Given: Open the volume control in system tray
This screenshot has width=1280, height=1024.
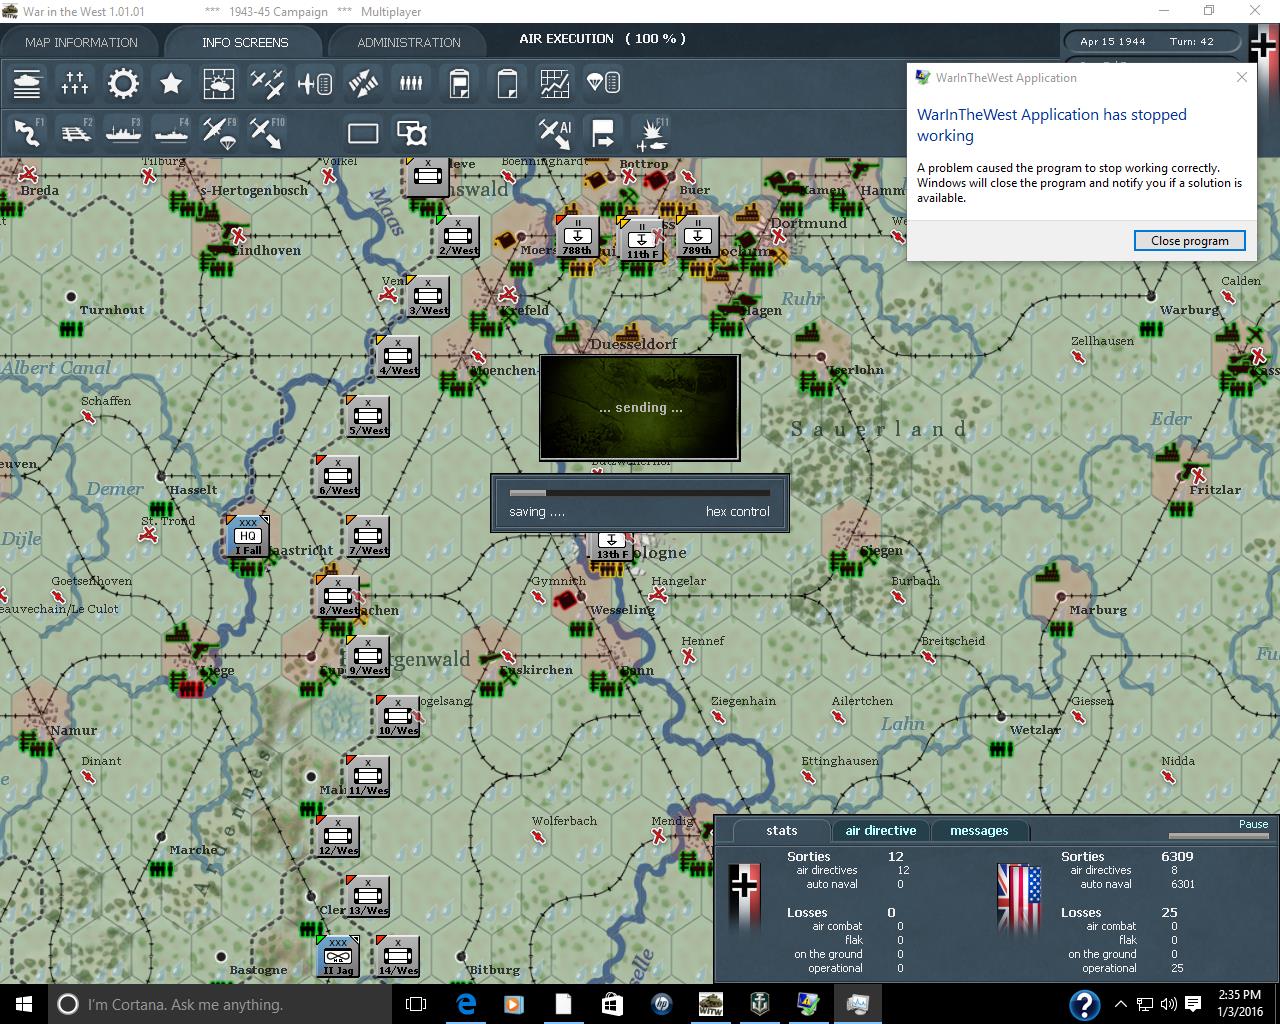Looking at the screenshot, I should [x=1168, y=1004].
